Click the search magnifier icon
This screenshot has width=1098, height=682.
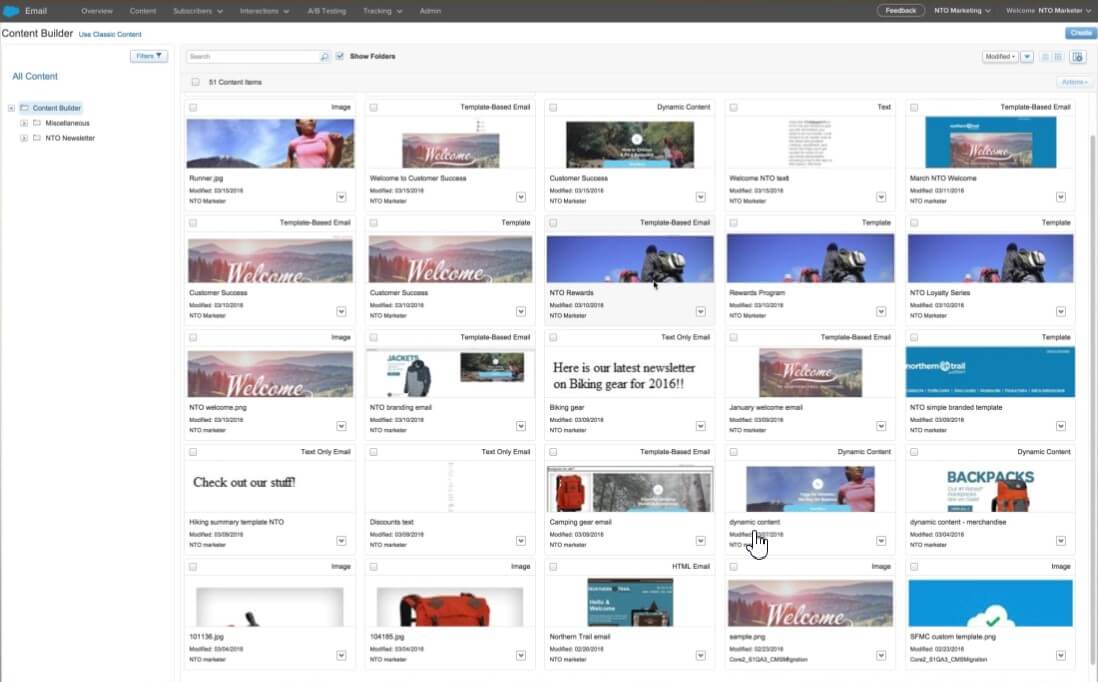[x=324, y=57]
